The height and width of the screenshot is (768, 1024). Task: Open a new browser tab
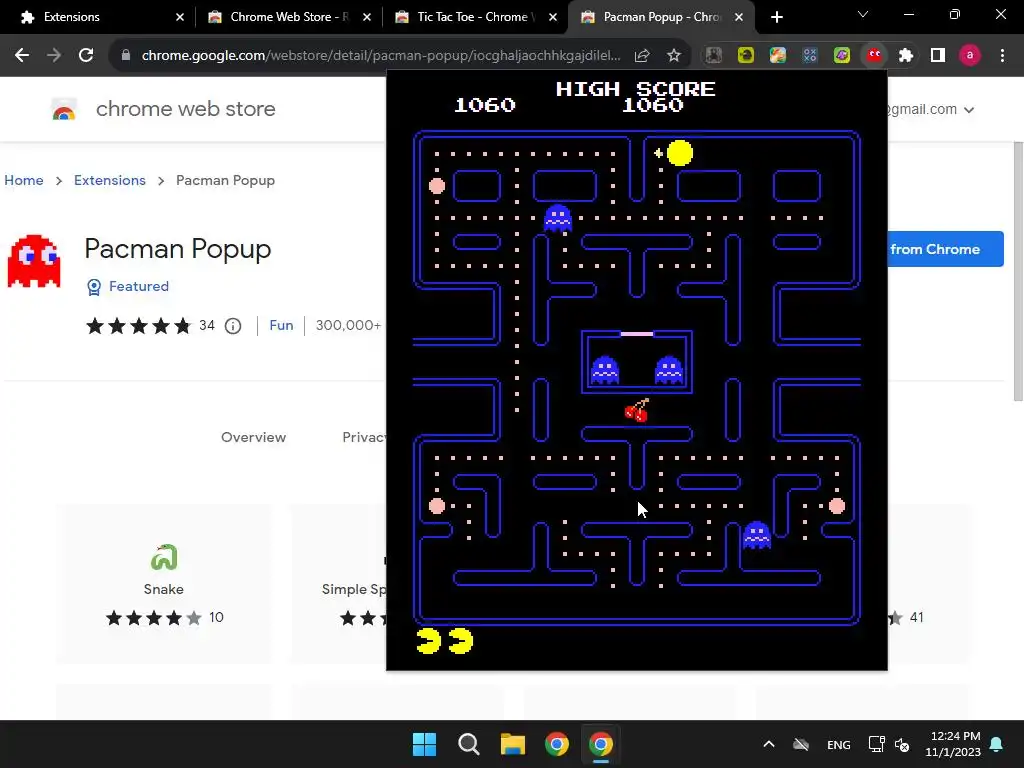tap(776, 17)
